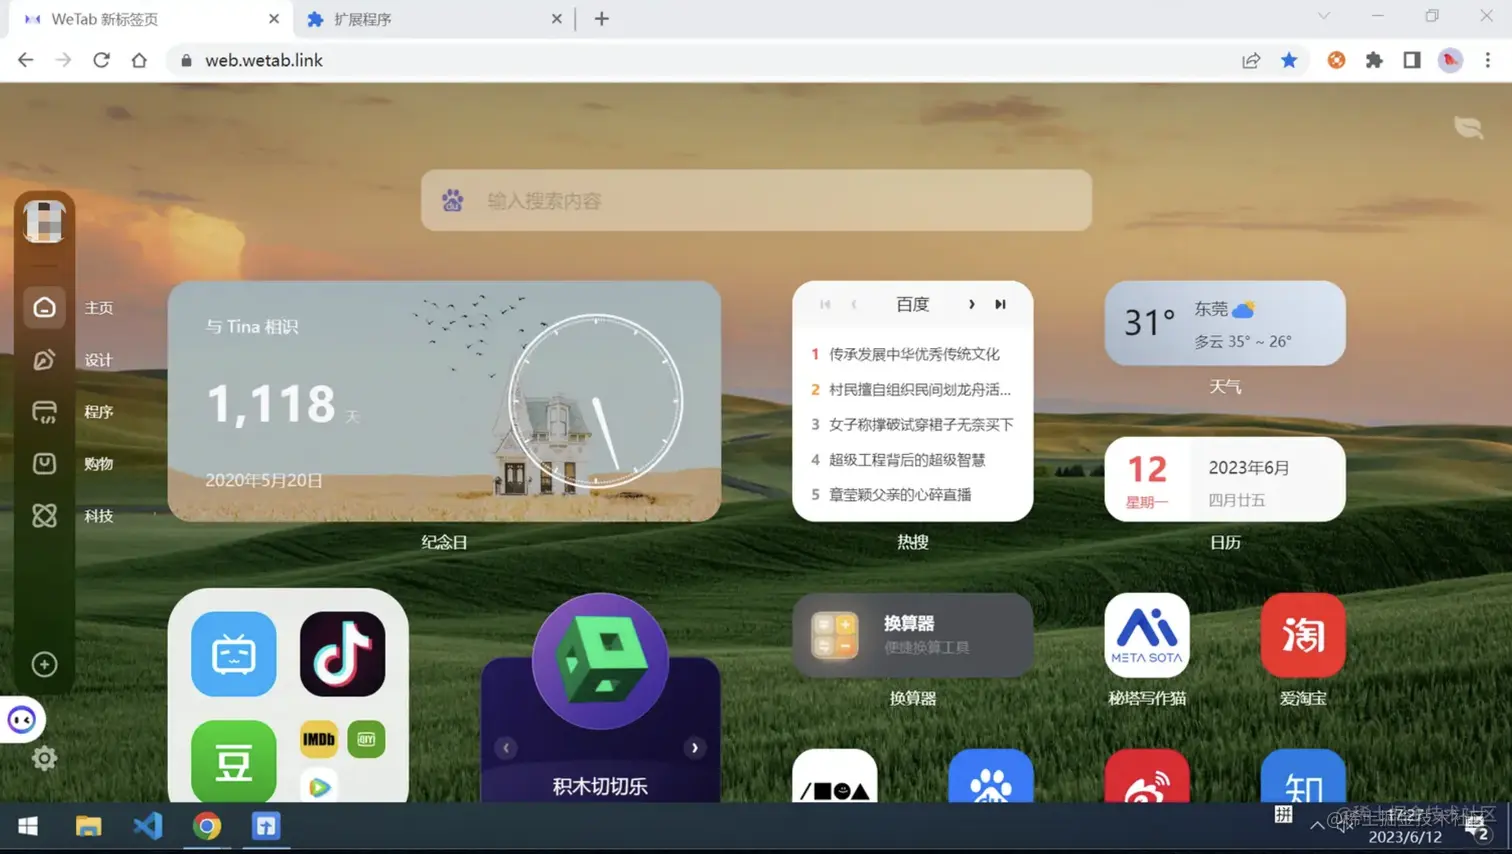Open the anniversary widget 与 Tina 相识

coord(444,401)
